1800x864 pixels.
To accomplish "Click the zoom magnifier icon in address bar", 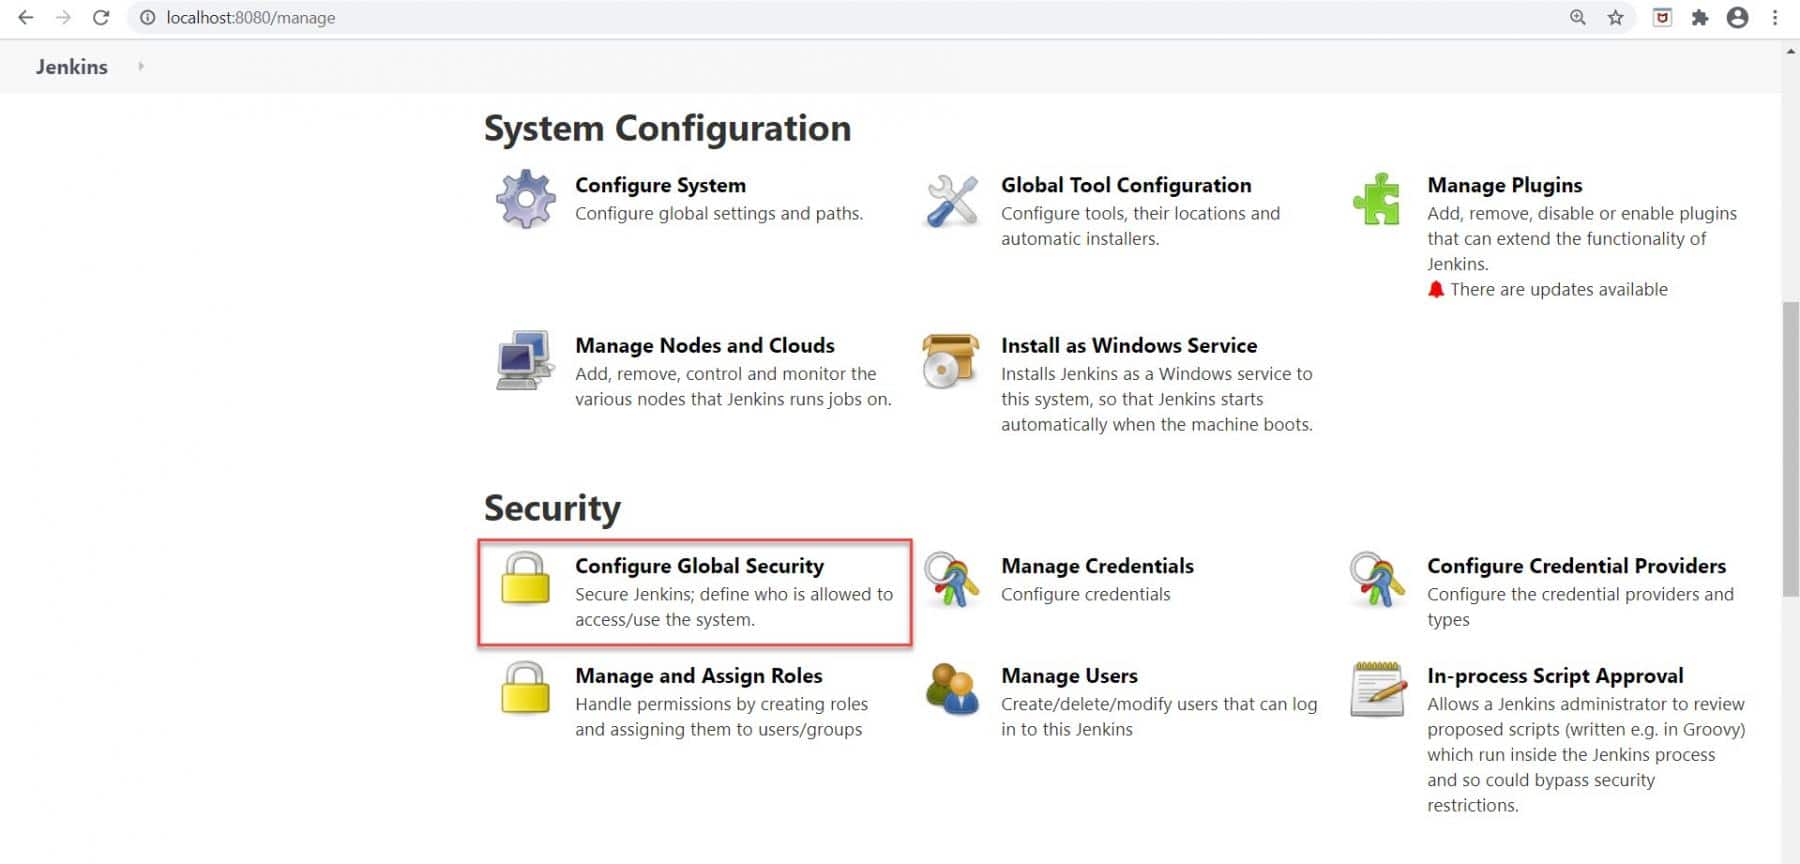I will [1578, 17].
